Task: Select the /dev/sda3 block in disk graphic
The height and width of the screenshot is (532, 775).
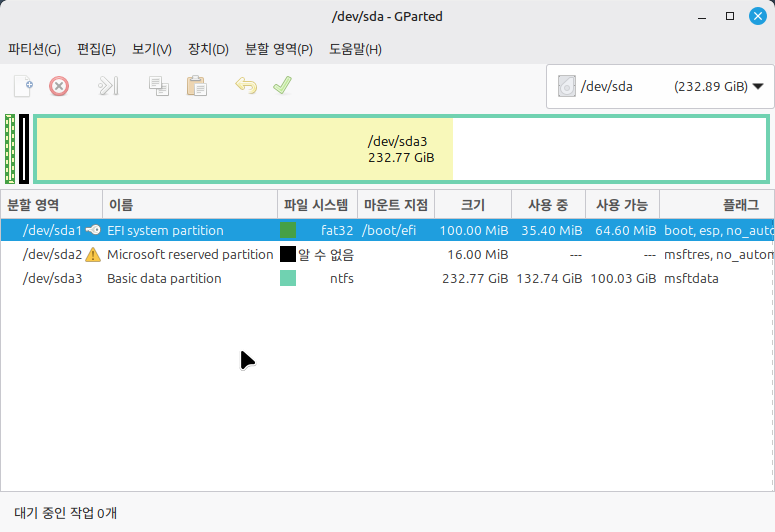Action: coord(401,150)
